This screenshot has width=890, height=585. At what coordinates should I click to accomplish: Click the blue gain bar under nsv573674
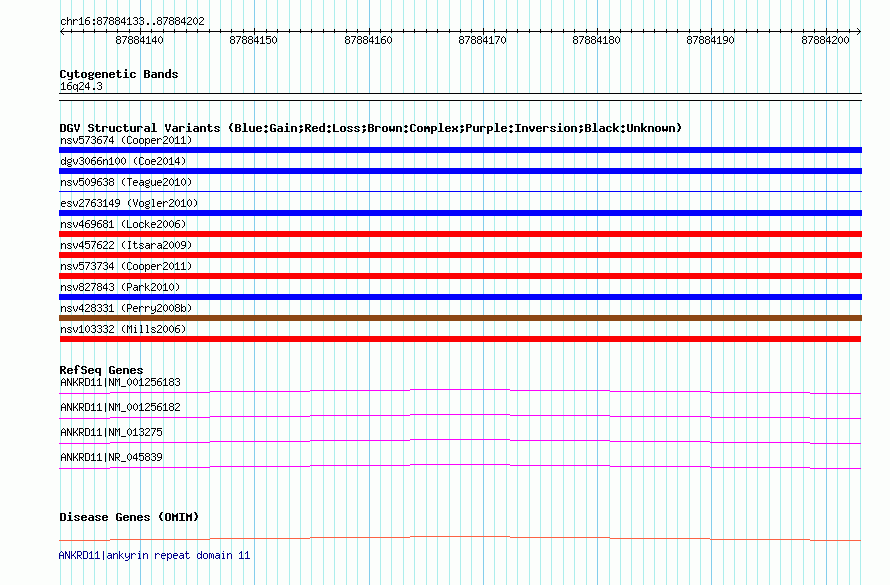pyautogui.click(x=460, y=150)
